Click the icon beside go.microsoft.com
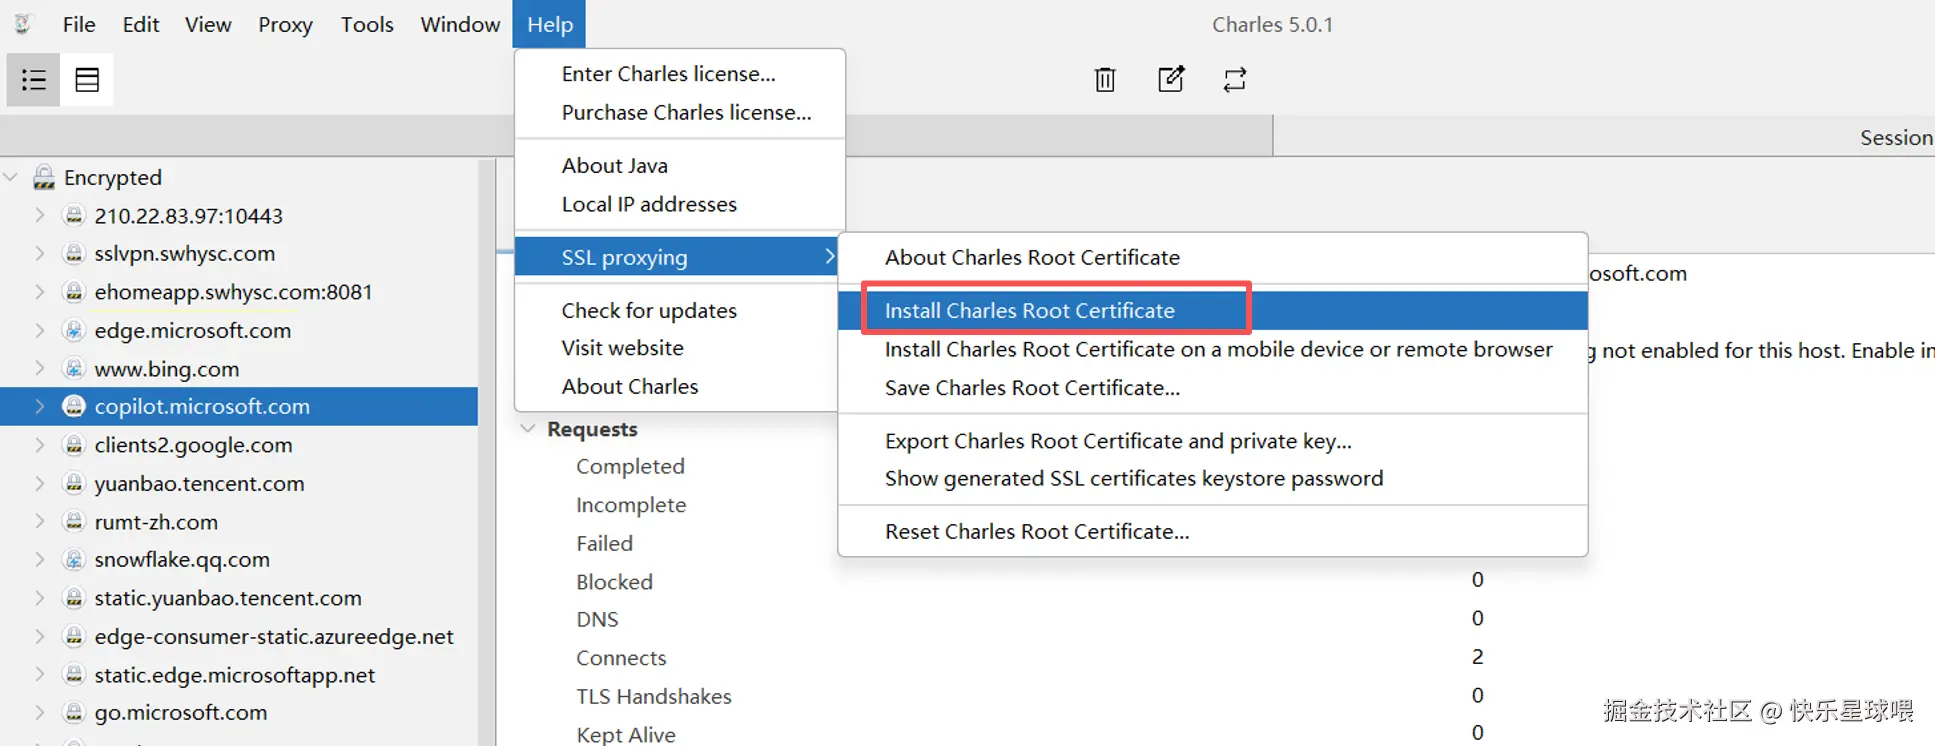This screenshot has height=746, width=1935. [74, 712]
